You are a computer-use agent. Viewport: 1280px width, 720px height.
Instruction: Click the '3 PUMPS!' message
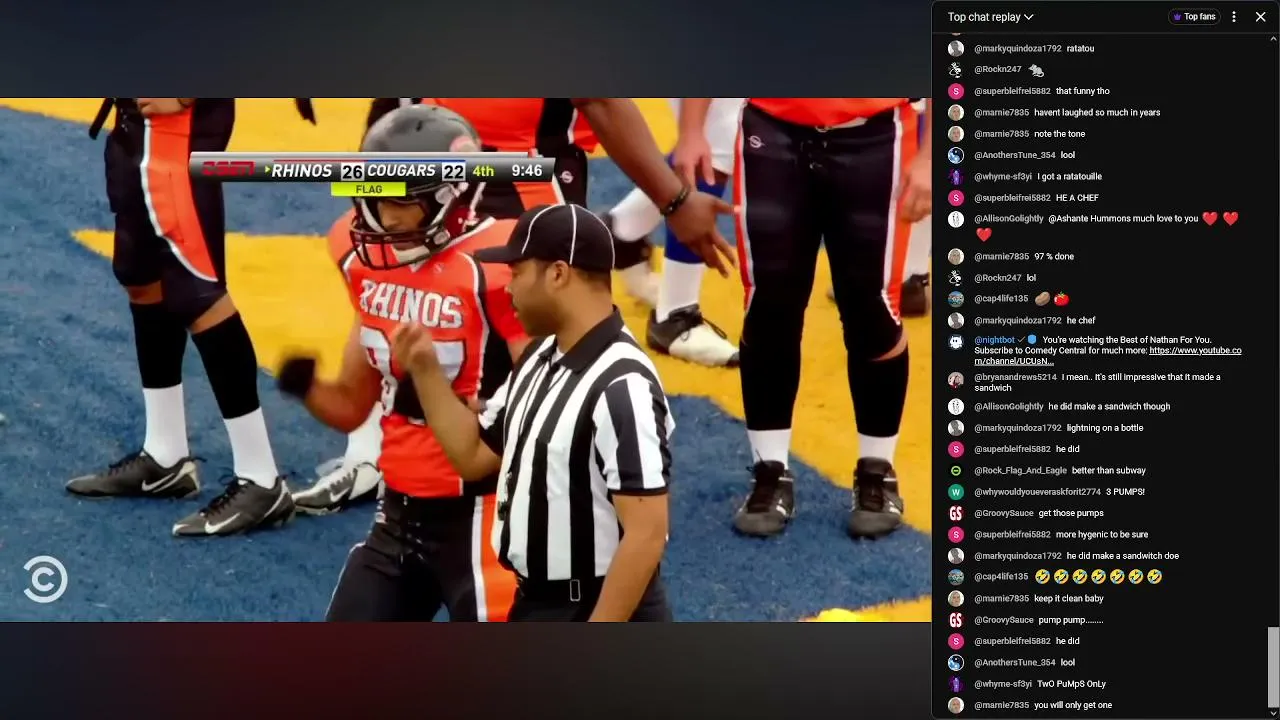pyautogui.click(x=1125, y=492)
